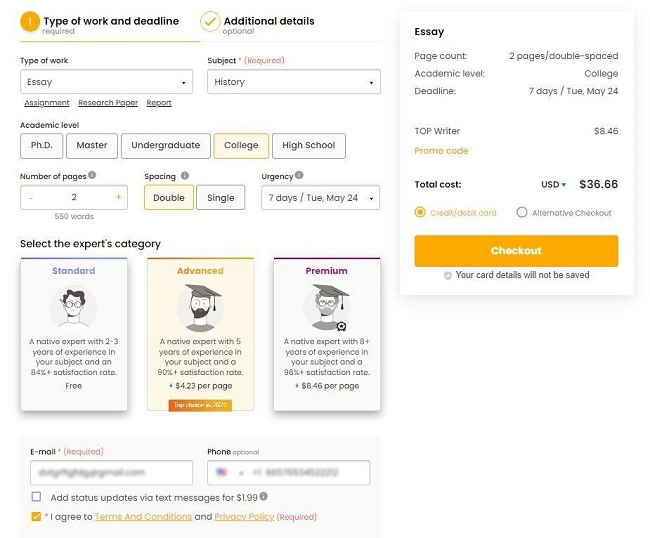Open the Promo code link
The image size is (650, 538).
pos(441,151)
